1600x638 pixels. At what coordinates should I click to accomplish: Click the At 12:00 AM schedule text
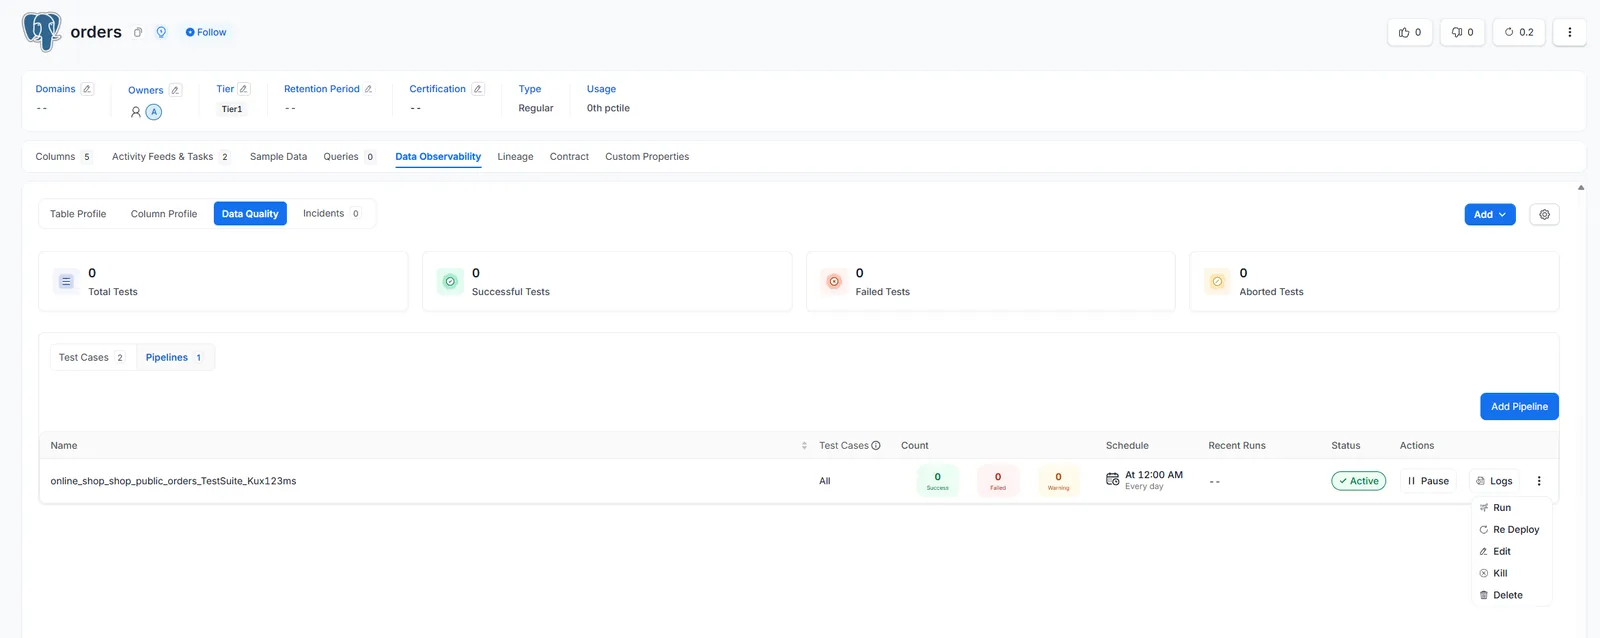pos(1154,475)
